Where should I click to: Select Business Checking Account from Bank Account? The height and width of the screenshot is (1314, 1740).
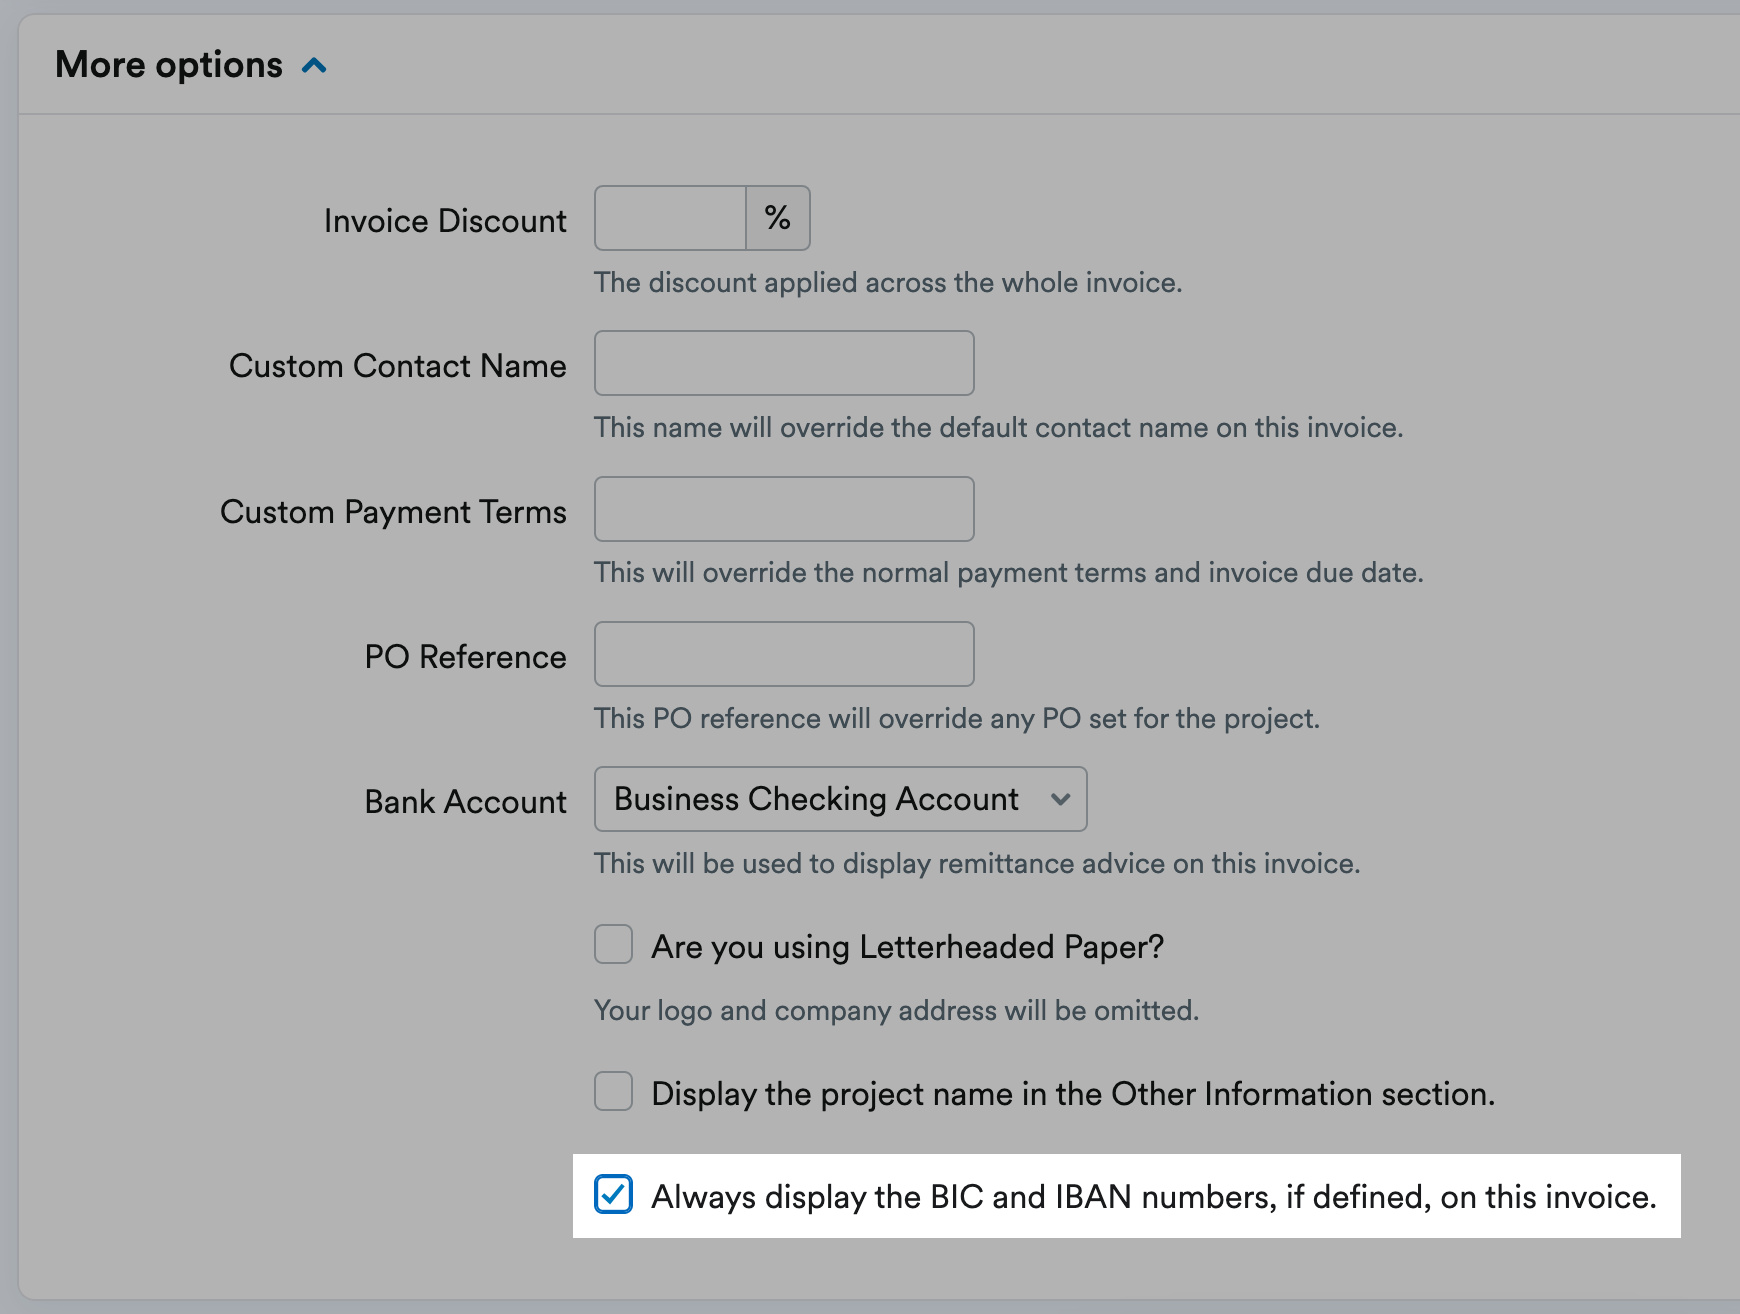[x=839, y=798]
